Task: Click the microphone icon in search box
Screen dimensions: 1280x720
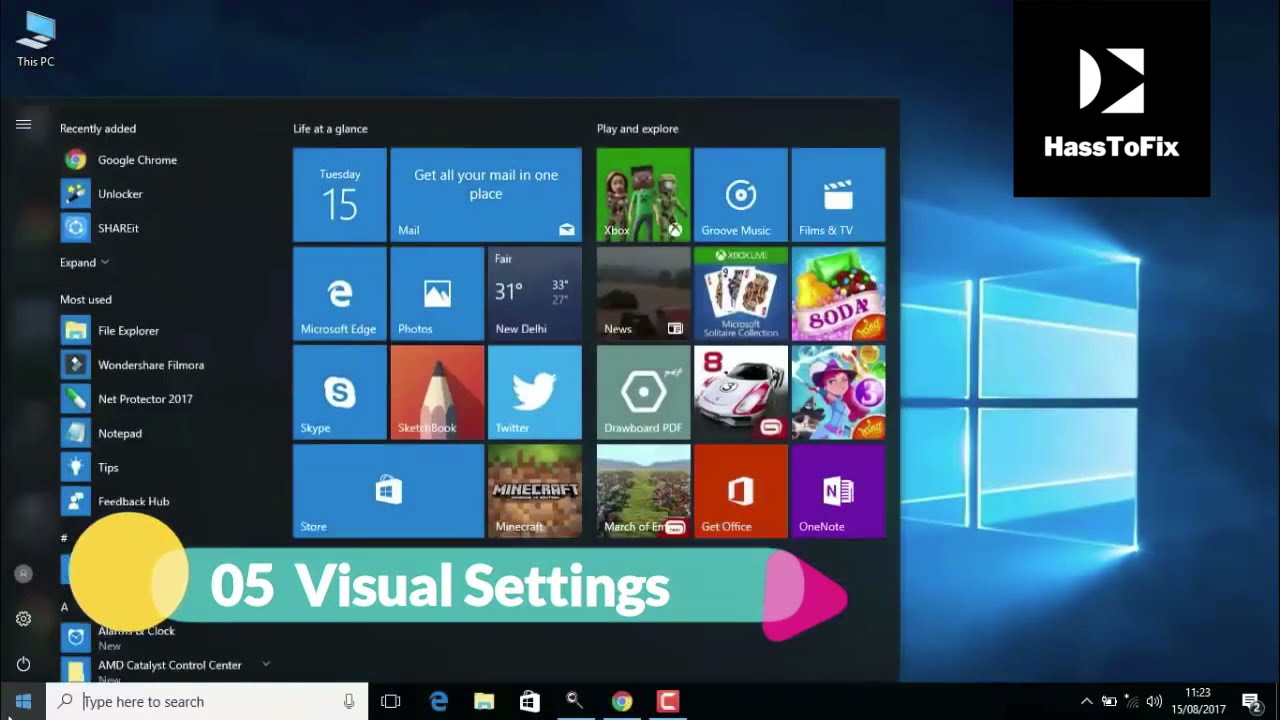Action: pos(349,701)
